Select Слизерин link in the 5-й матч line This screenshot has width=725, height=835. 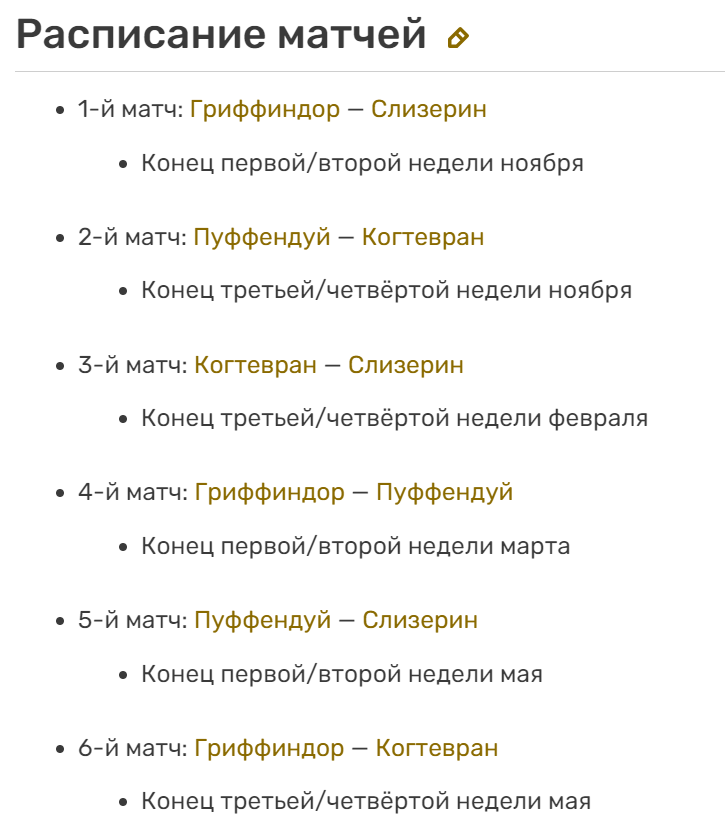click(x=420, y=620)
